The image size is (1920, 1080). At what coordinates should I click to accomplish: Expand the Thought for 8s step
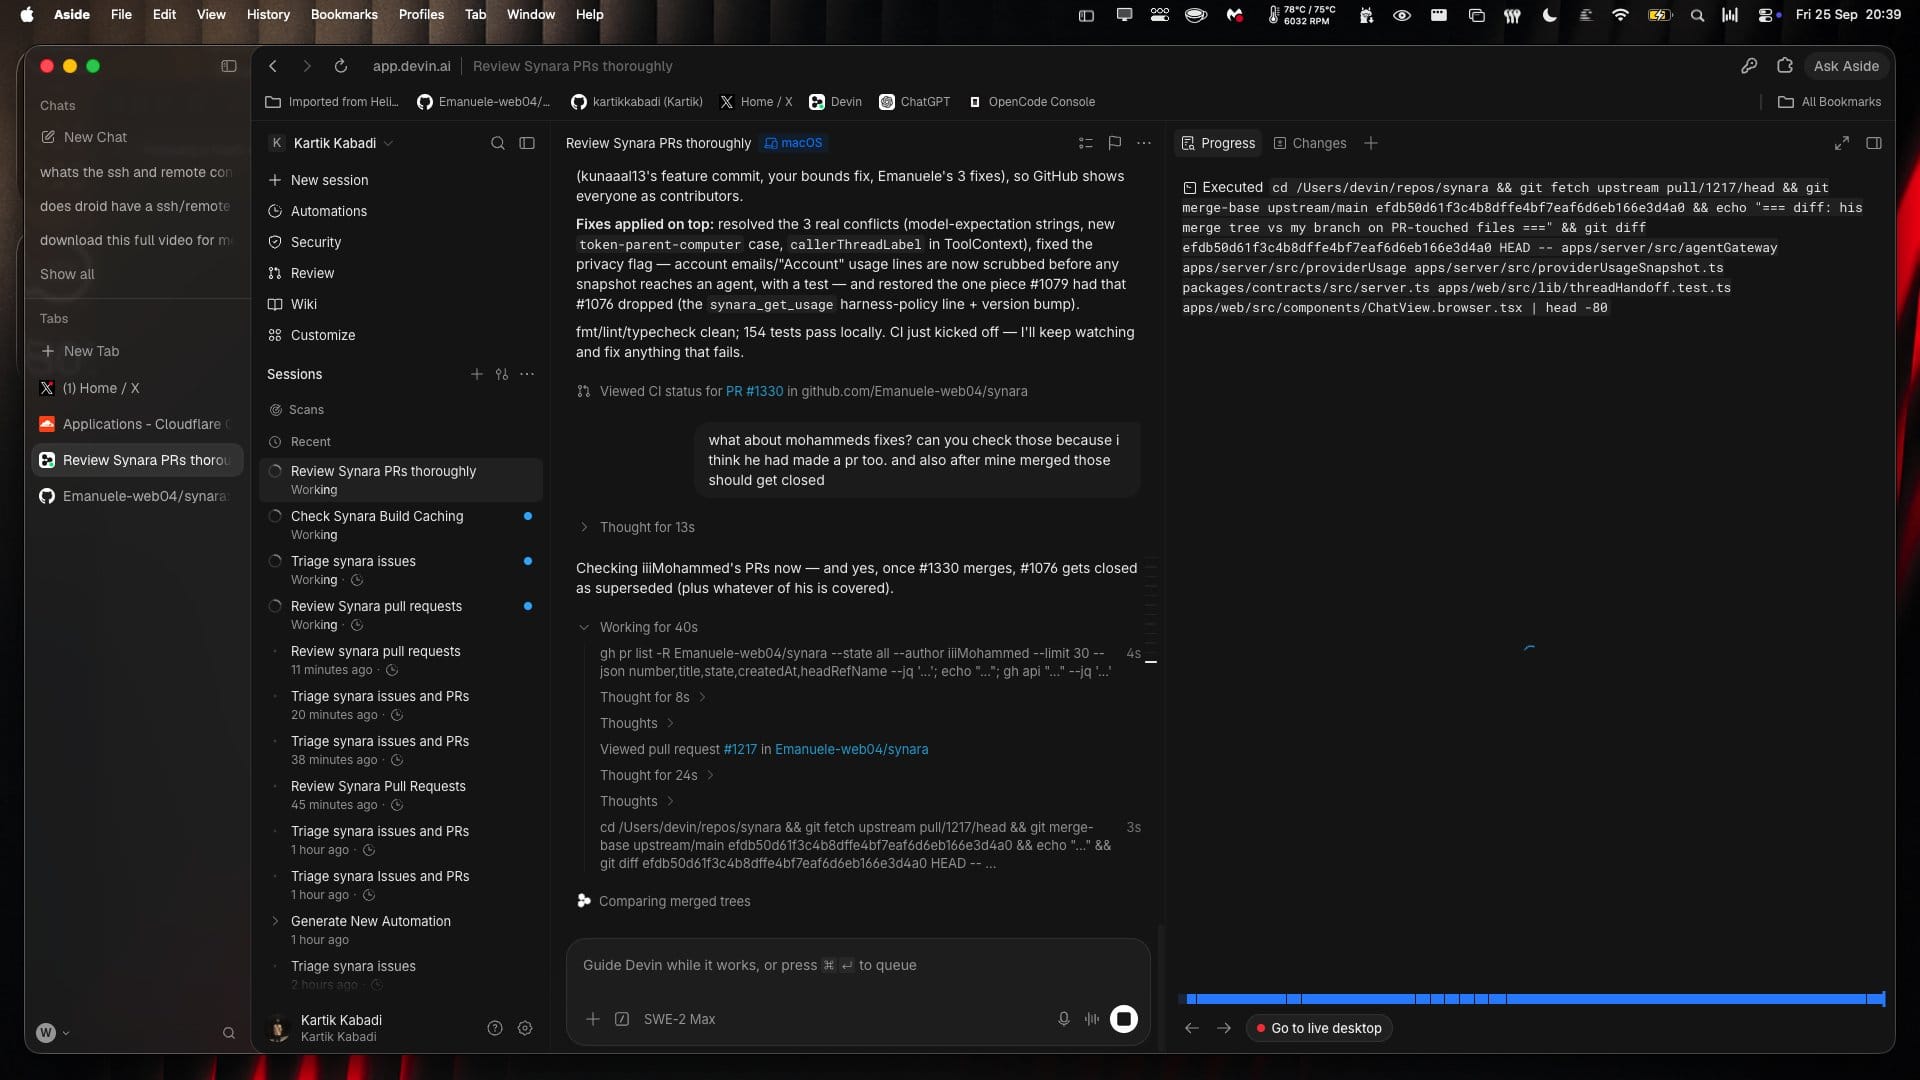click(x=653, y=697)
